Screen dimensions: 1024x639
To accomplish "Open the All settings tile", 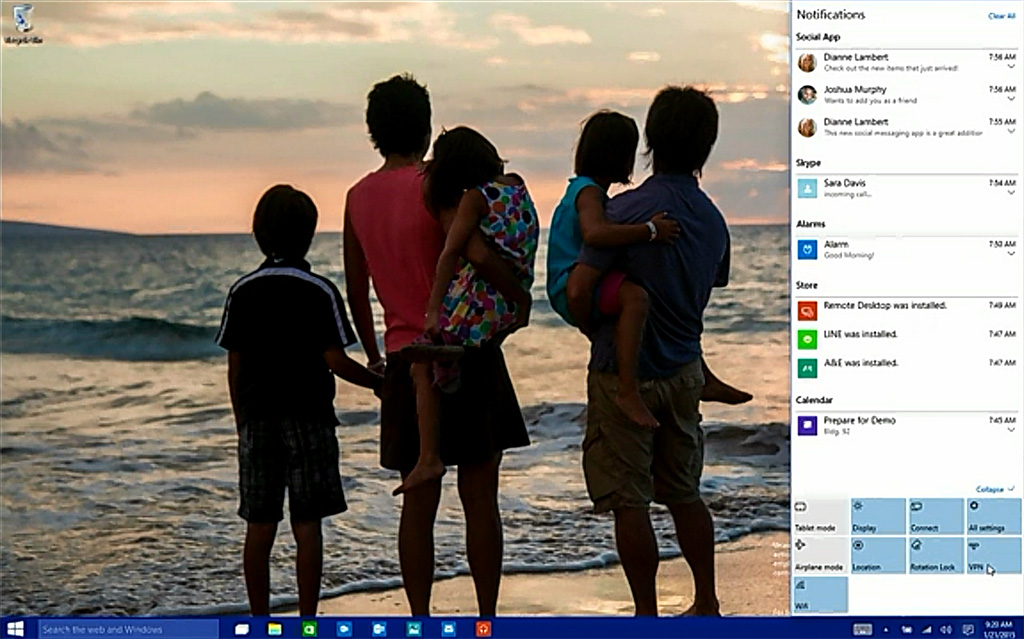I will 993,516.
